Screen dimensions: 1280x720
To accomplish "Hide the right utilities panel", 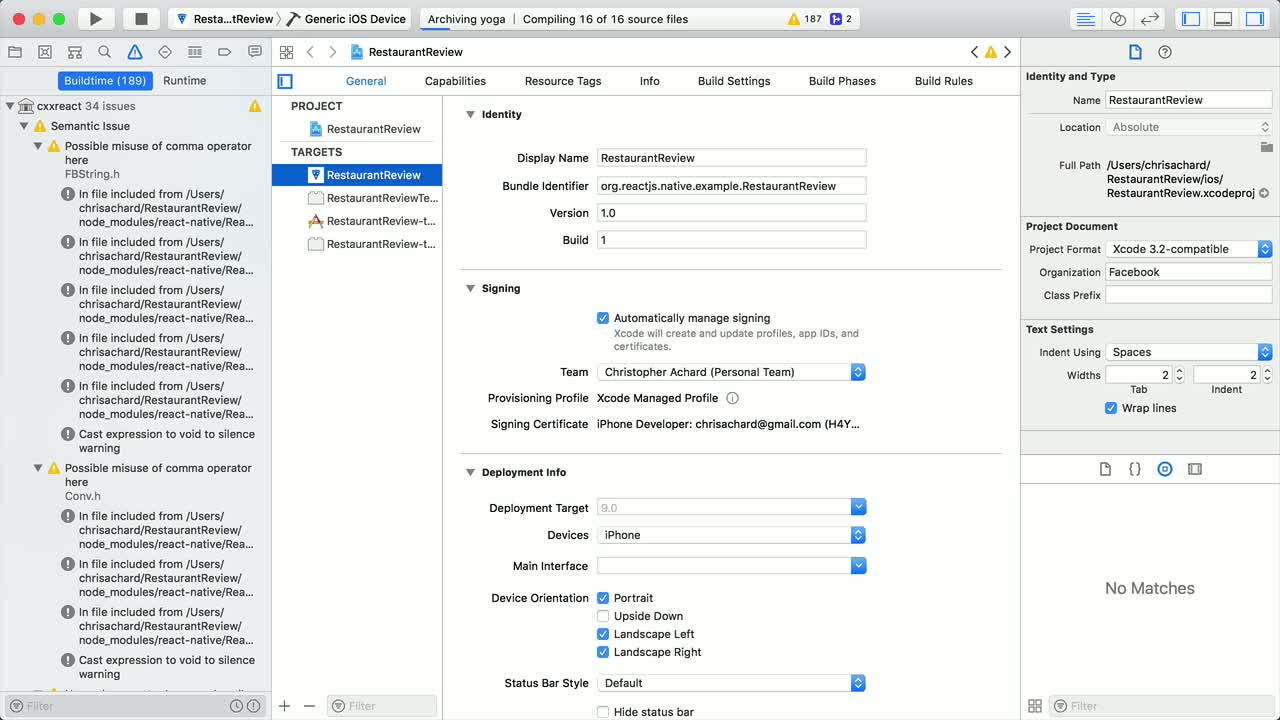I will point(1254,19).
